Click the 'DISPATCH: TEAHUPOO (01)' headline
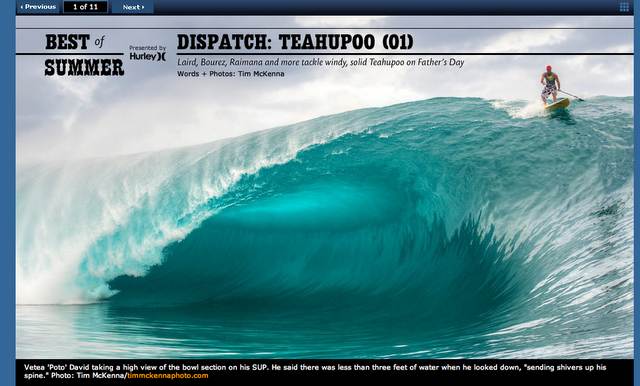The image size is (640, 386). click(x=295, y=42)
